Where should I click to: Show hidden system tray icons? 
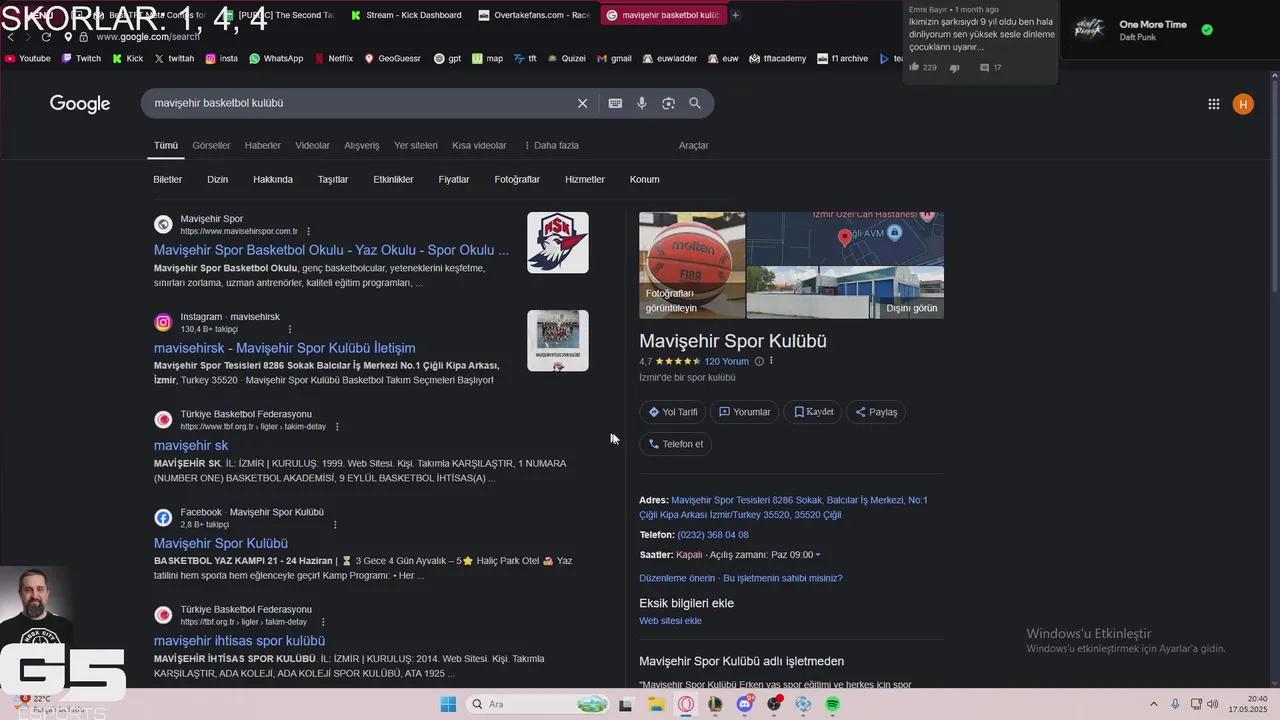(1153, 704)
